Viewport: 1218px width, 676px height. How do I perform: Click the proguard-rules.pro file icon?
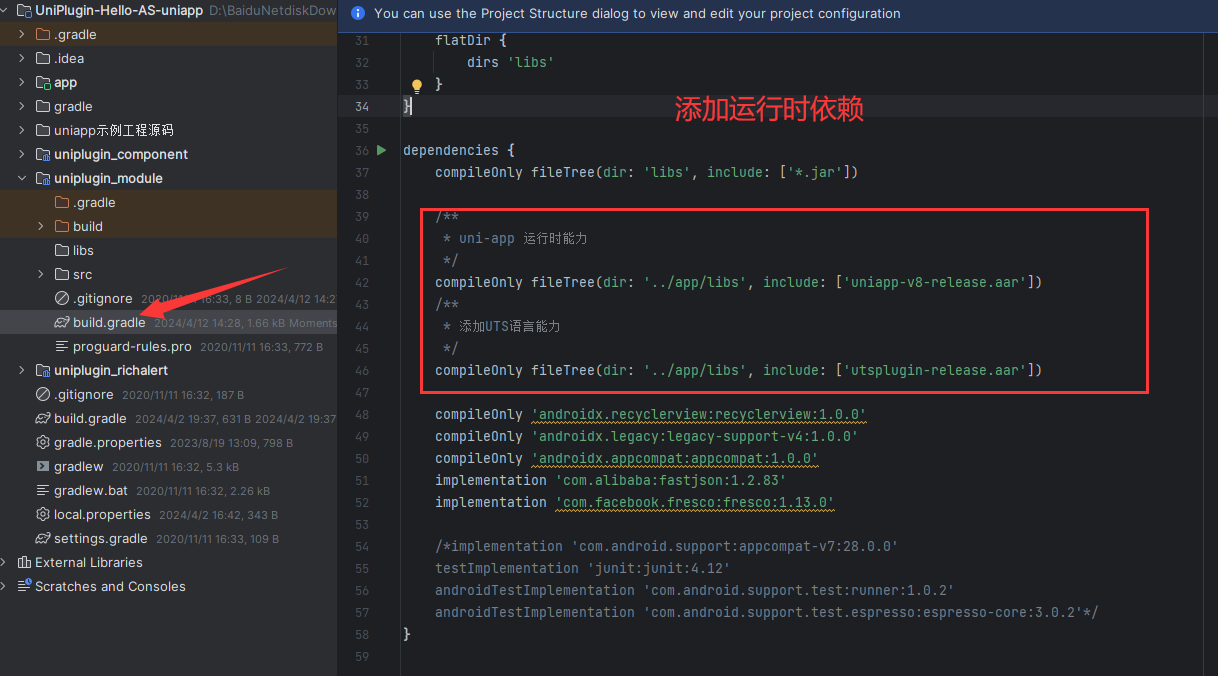coord(62,346)
